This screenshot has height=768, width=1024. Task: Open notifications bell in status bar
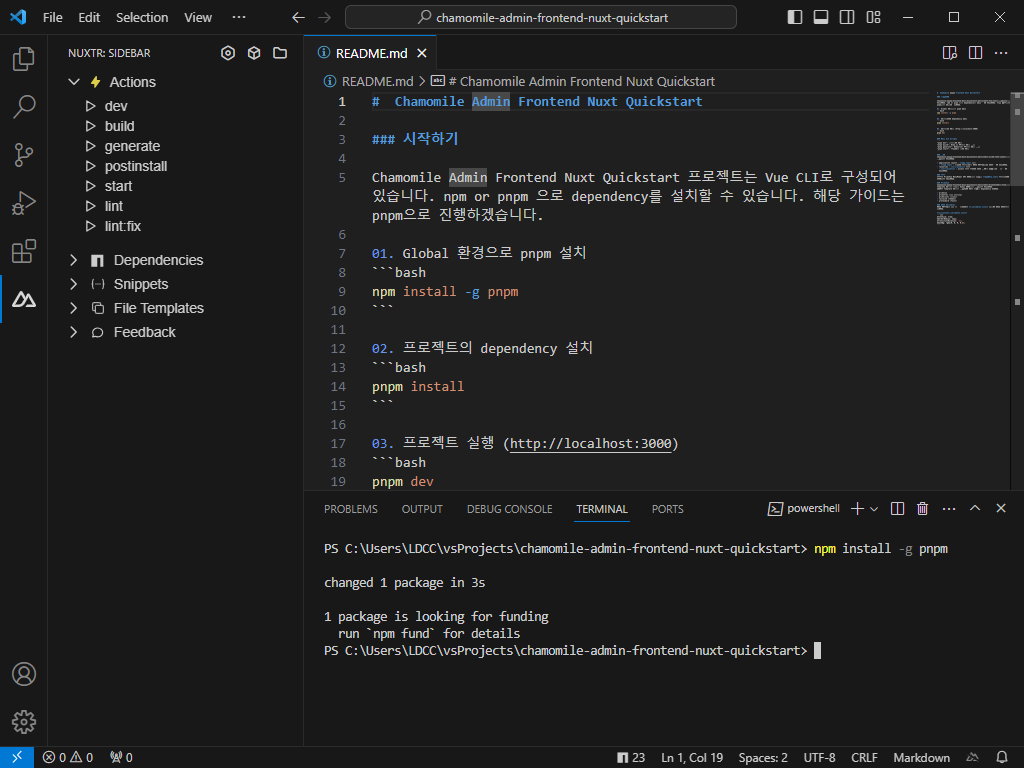[x=1002, y=758]
